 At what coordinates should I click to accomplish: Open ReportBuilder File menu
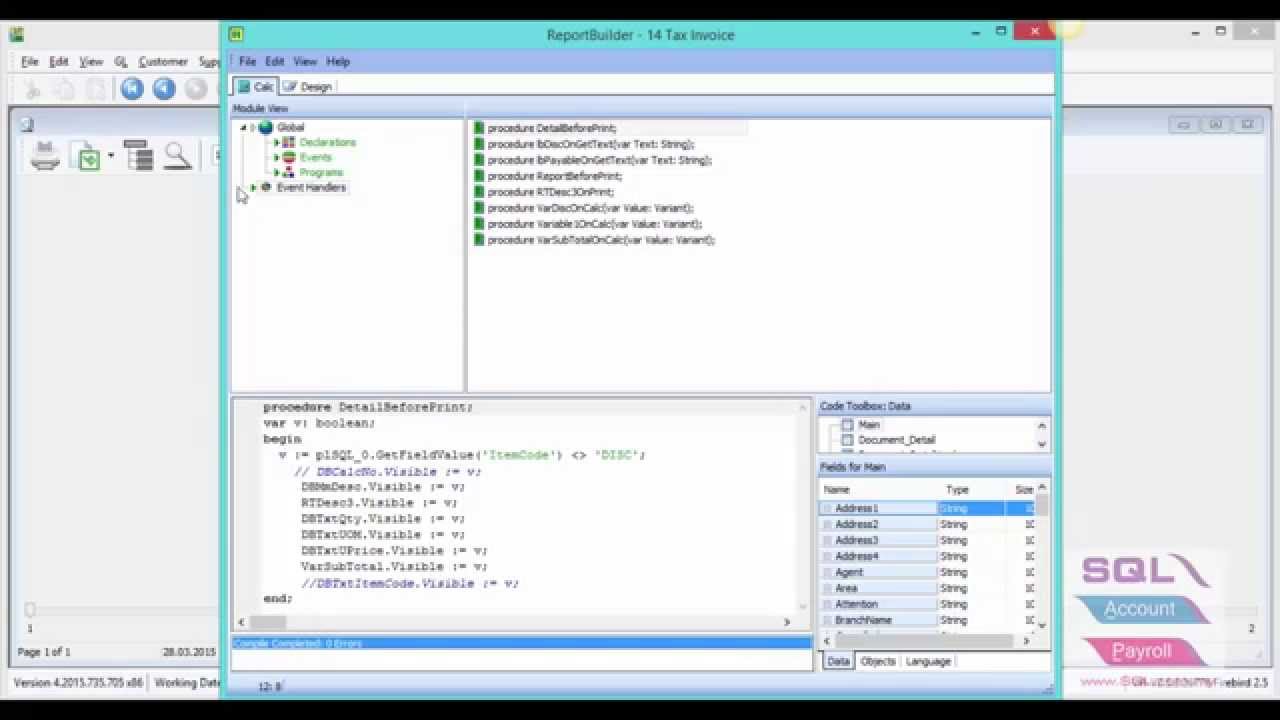[247, 62]
